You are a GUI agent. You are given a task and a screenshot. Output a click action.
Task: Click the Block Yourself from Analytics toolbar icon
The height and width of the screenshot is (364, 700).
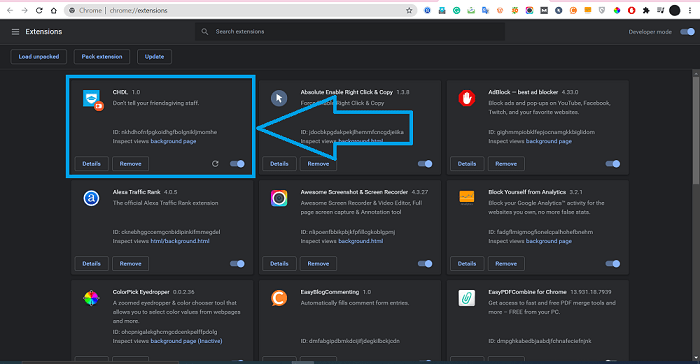pyautogui.click(x=588, y=10)
